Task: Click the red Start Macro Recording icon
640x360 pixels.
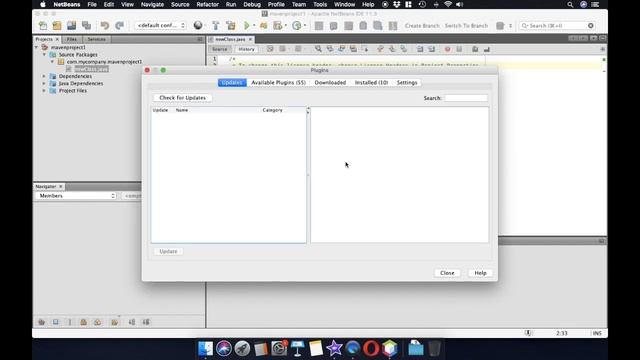Action: pyautogui.click(x=448, y=49)
